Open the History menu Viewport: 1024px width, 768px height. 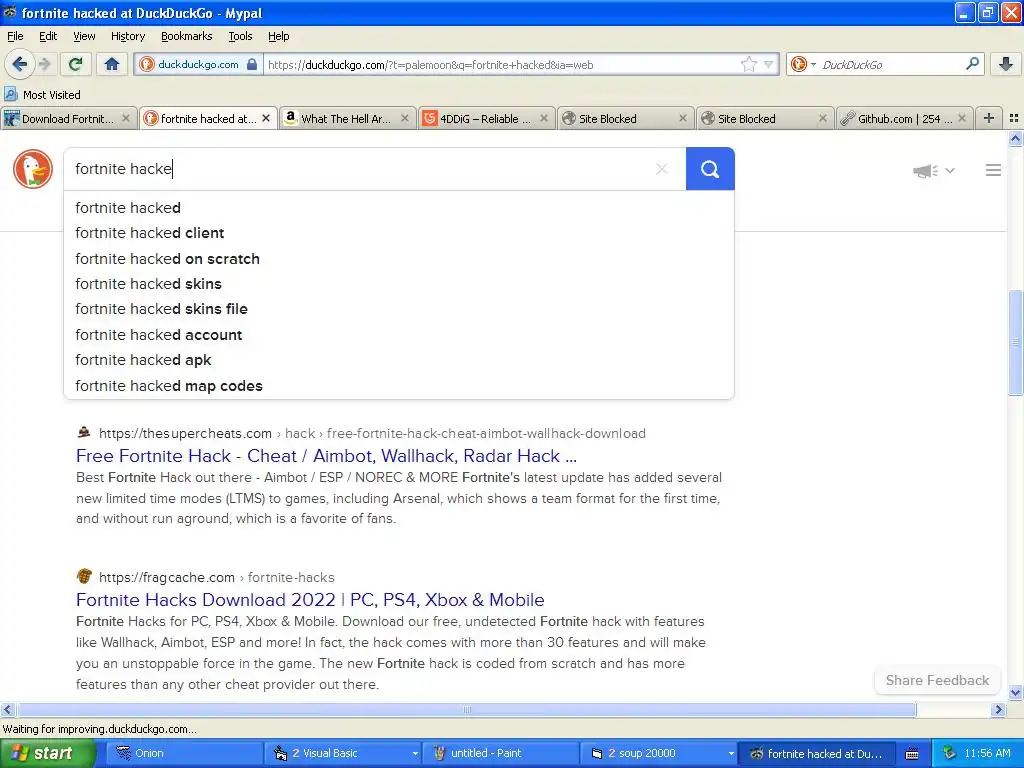pos(128,36)
